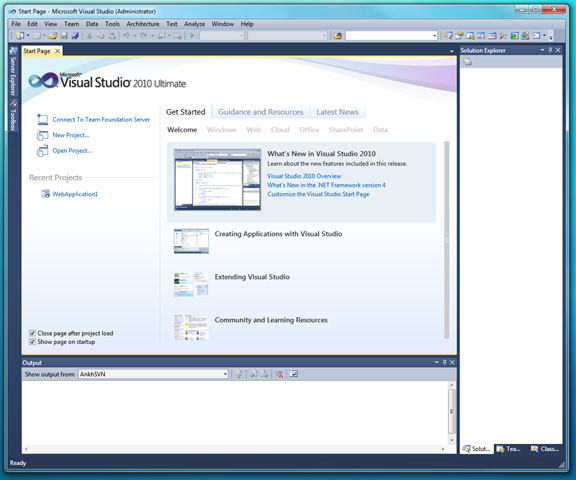Switch to Guidance and Resources tab
576x480 pixels.
tap(261, 112)
